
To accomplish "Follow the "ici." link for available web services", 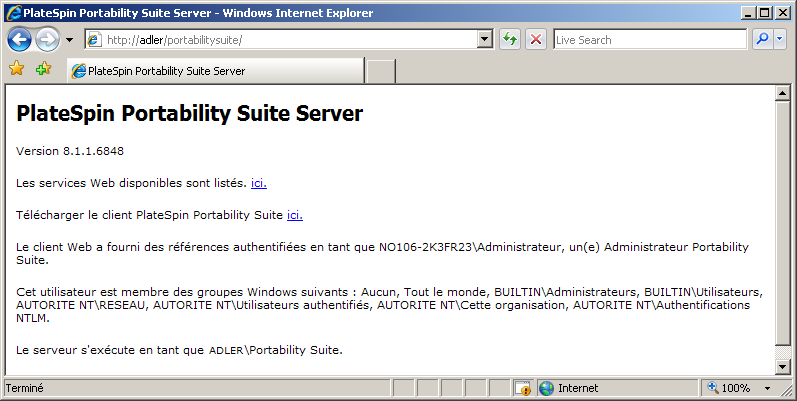I will tap(259, 183).
